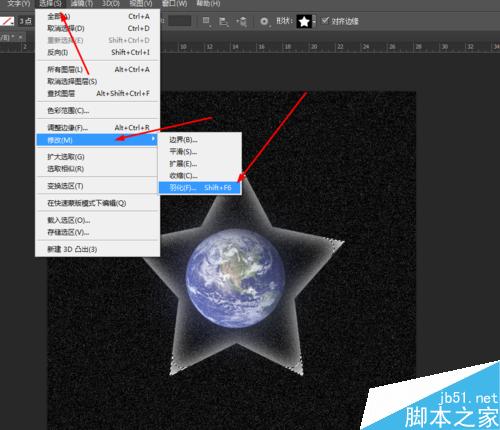Viewport: 500px width, 430px height.
Task: Toggle the 对齐边缘 align edges checkbox
Action: [325, 21]
